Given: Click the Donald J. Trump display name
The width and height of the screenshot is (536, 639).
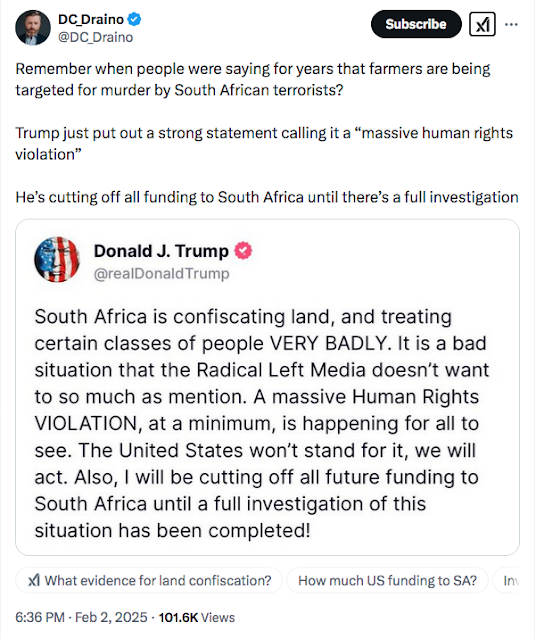Looking at the screenshot, I should click(161, 251).
